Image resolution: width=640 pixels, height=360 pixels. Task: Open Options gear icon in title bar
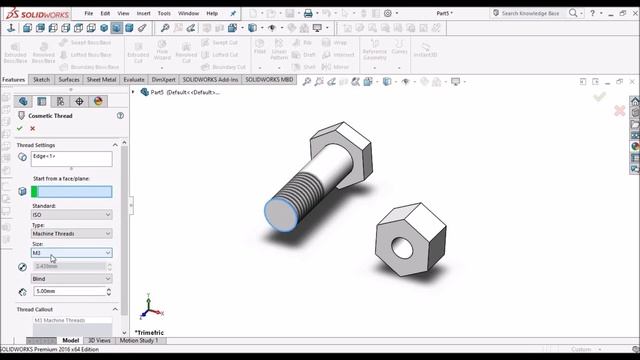coord(388,13)
